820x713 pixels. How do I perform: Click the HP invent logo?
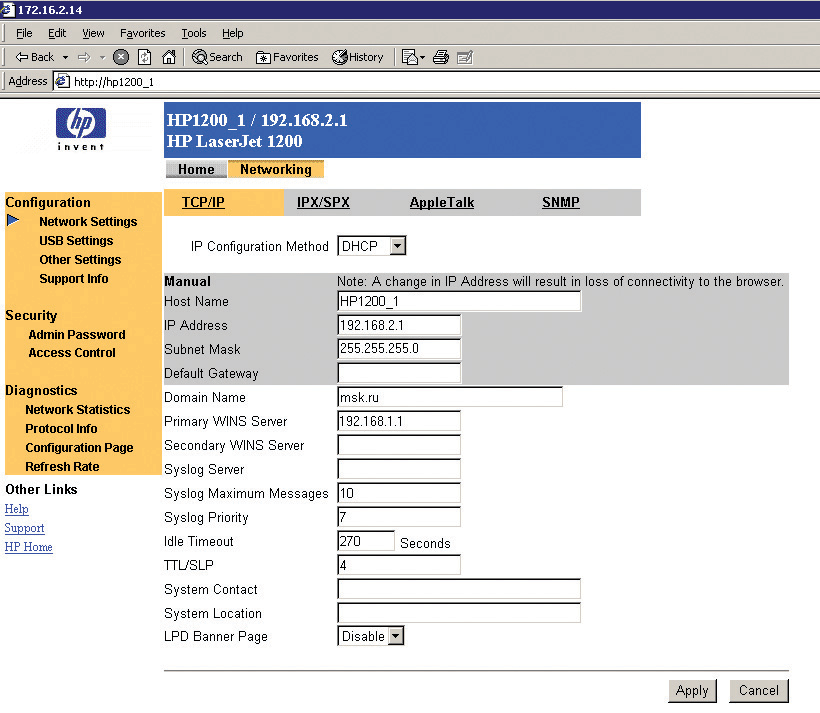tap(81, 129)
